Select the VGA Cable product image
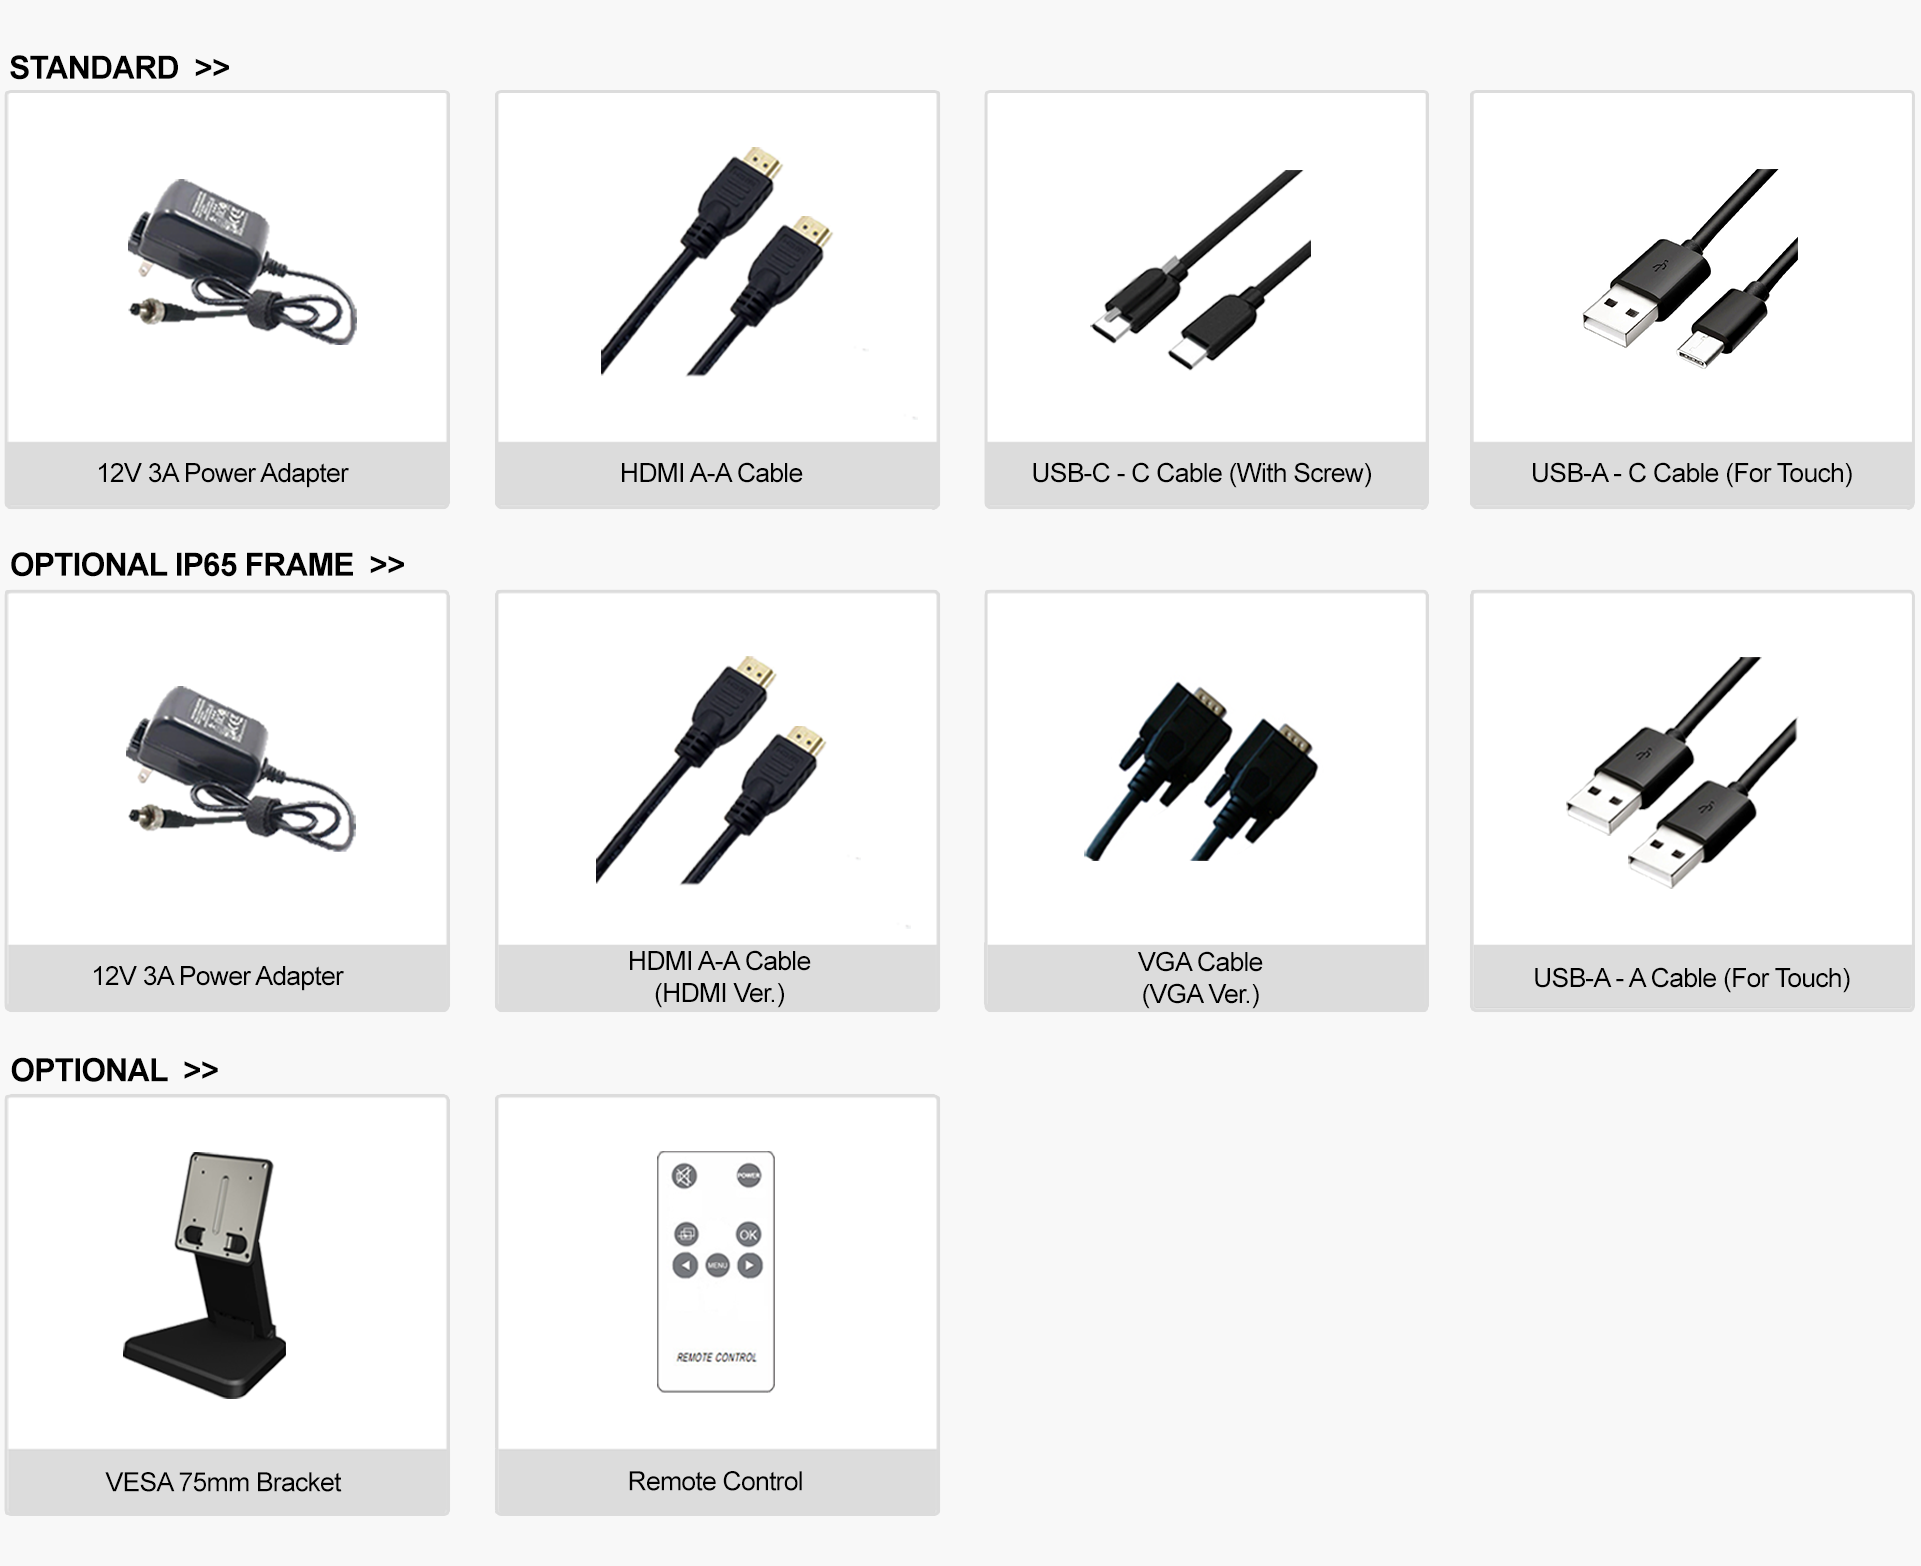The width and height of the screenshot is (1921, 1566). click(x=1201, y=770)
